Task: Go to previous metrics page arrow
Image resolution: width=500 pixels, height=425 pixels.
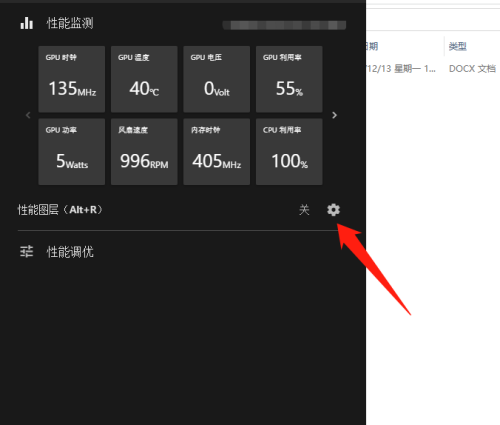Action: [28, 115]
